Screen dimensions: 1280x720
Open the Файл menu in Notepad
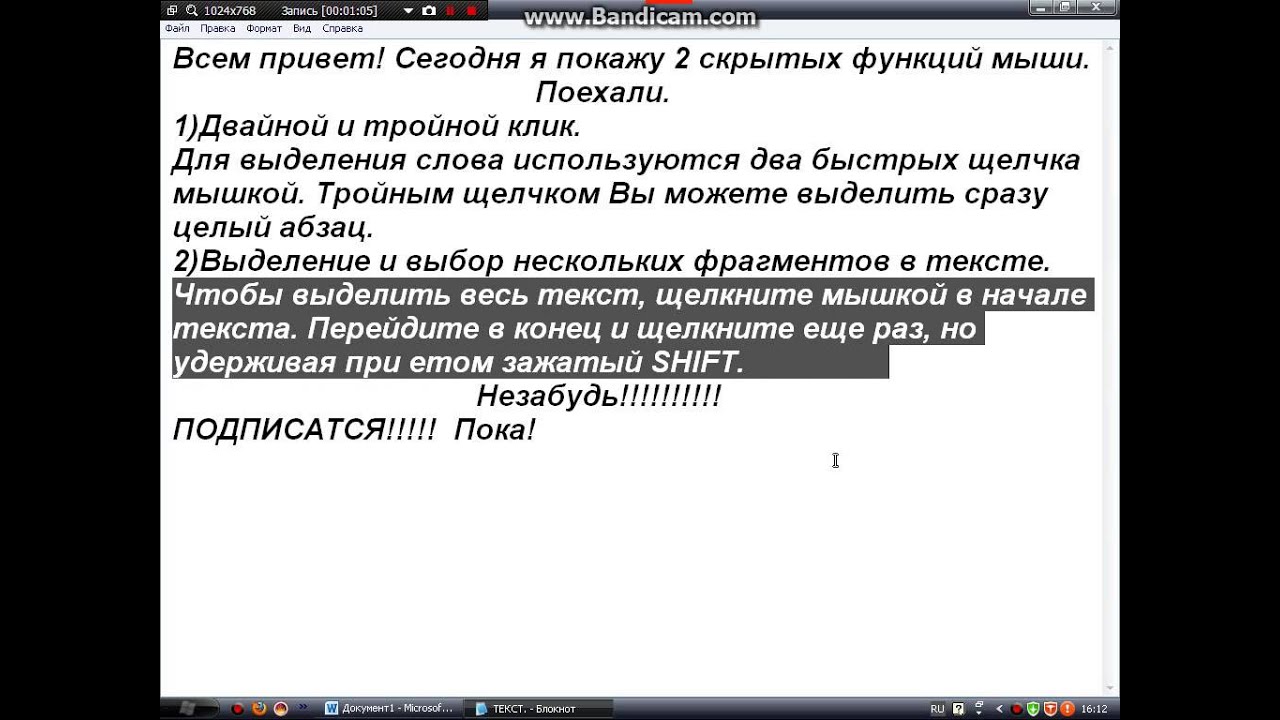tap(177, 29)
